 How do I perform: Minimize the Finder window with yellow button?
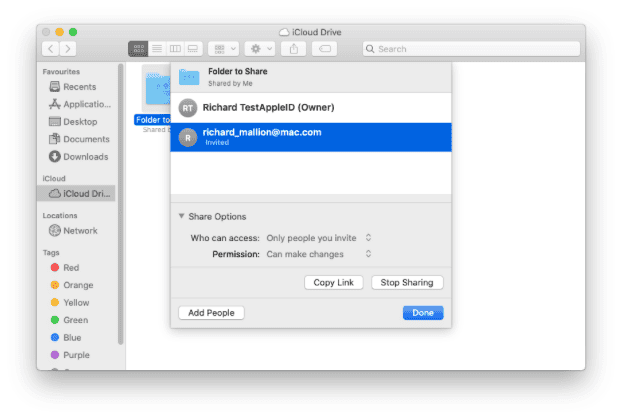(x=60, y=32)
